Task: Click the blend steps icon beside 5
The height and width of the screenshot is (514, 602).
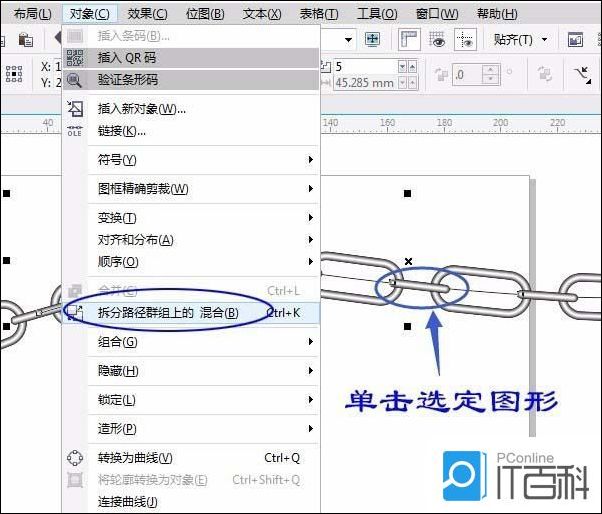Action: tap(326, 67)
